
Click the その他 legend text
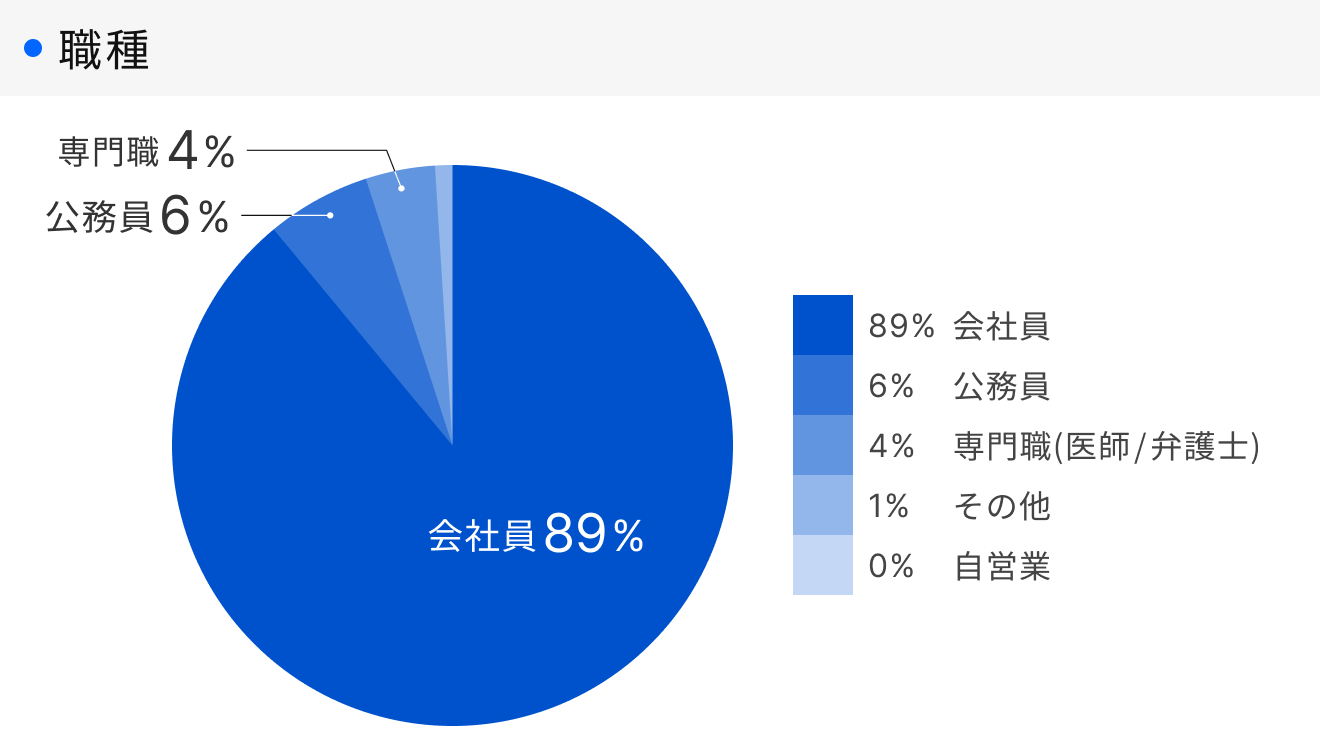(x=1001, y=506)
